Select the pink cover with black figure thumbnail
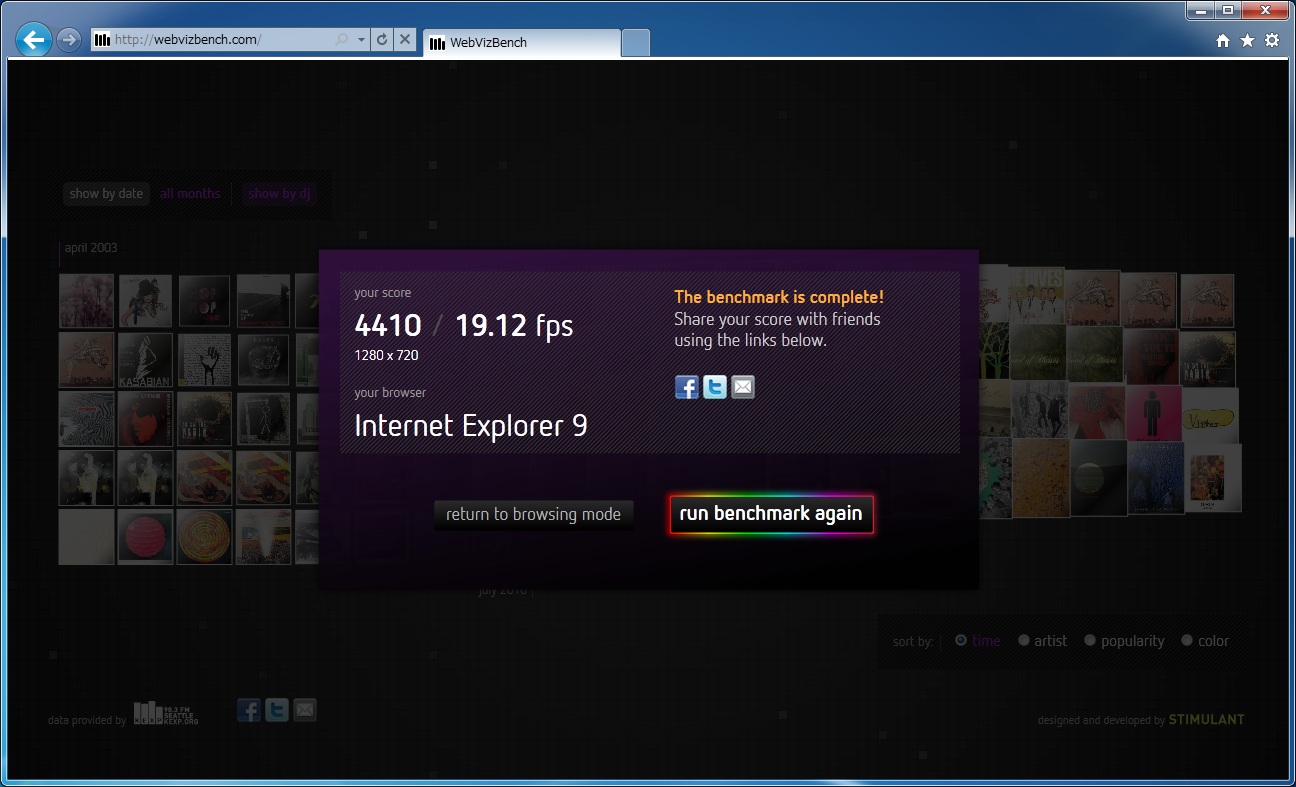1296x787 pixels. (x=1154, y=413)
